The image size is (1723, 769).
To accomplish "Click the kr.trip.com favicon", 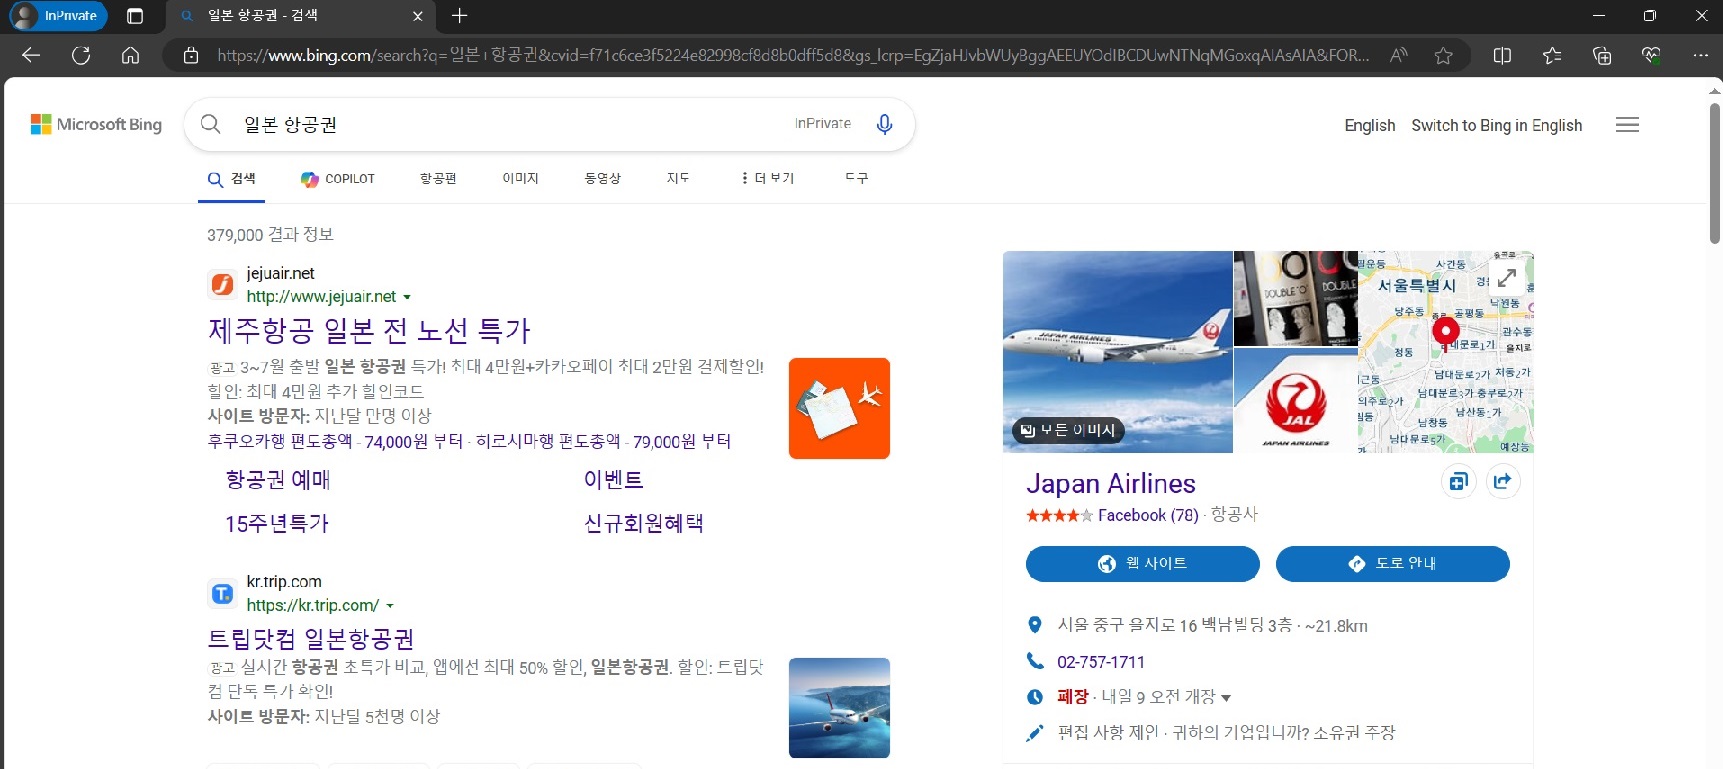I will pyautogui.click(x=222, y=594).
